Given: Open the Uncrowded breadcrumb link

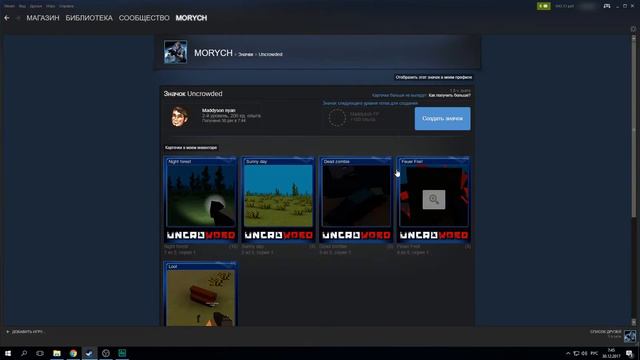Looking at the screenshot, I should pyautogui.click(x=270, y=54).
